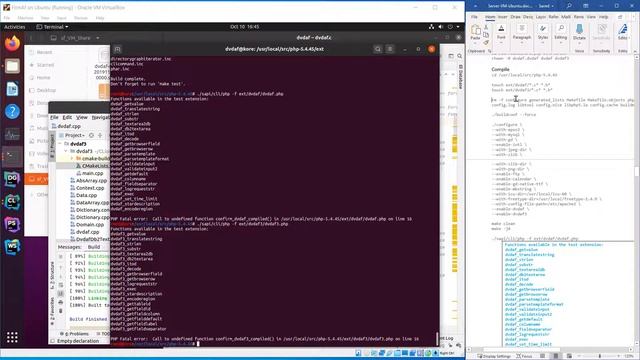
Task: Click the volume icon in Ubuntu top bar
Action: click(x=441, y=27)
